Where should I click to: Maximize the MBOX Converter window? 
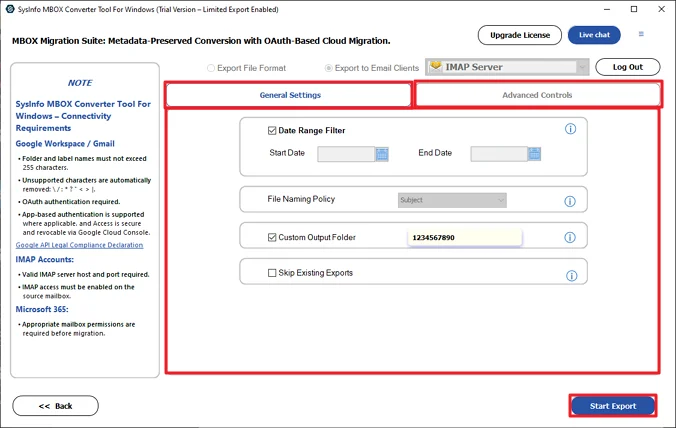click(634, 9)
